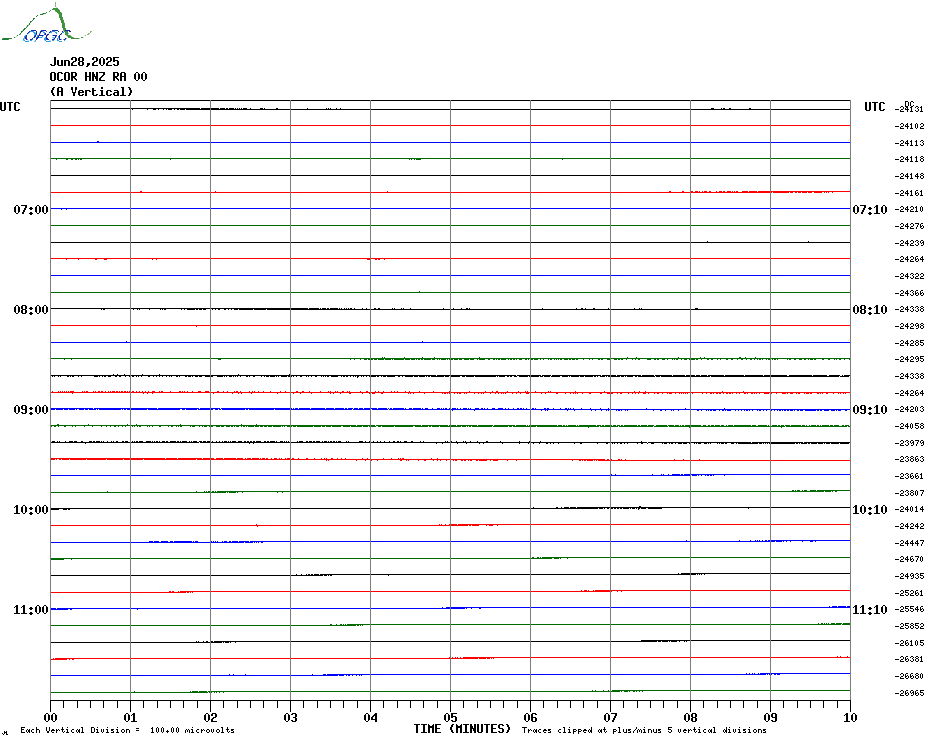The width and height of the screenshot is (930, 744).
Task: Click DC offset value -24210
Action: tap(909, 209)
